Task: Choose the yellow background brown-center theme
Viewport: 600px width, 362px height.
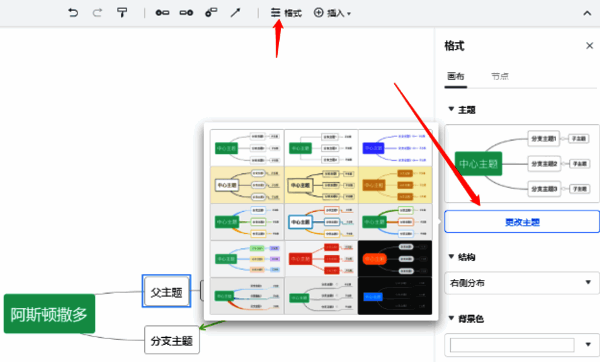Action: (395, 185)
